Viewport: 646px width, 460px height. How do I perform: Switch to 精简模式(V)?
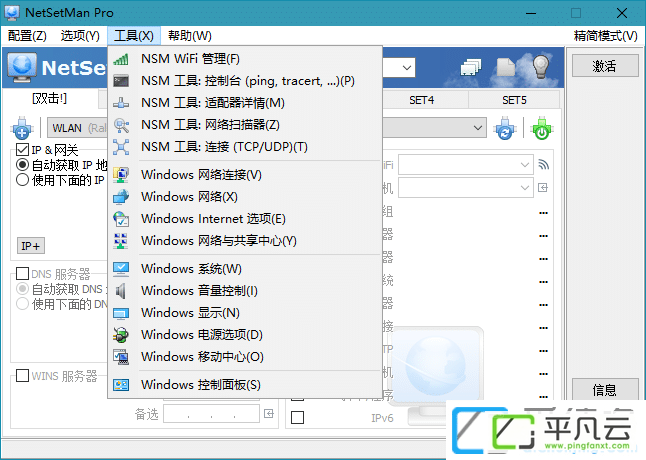(606, 36)
